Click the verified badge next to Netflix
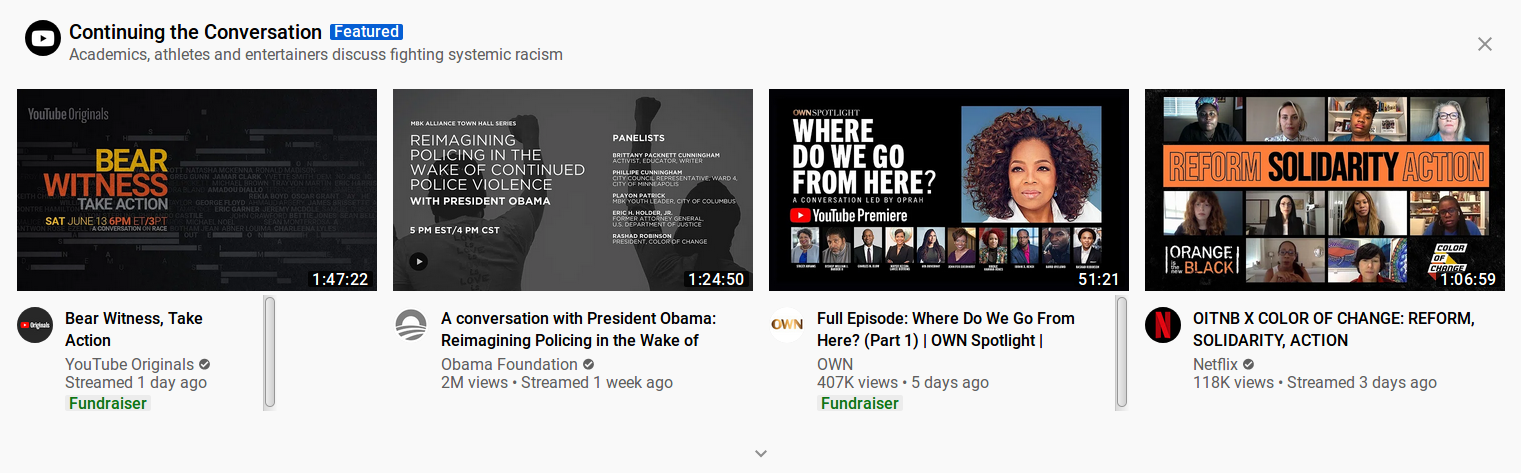The width and height of the screenshot is (1521, 473). tap(1249, 365)
